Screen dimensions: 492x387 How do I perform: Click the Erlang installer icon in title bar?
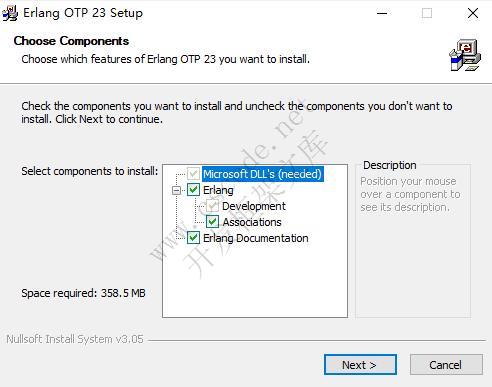[10, 13]
